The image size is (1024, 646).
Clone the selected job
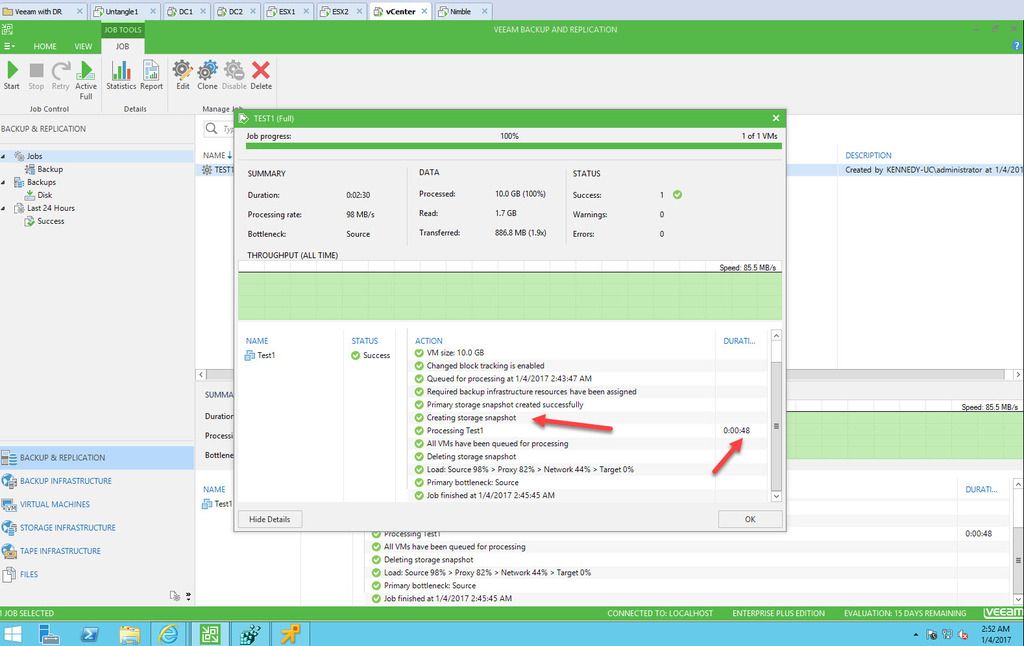pos(208,75)
